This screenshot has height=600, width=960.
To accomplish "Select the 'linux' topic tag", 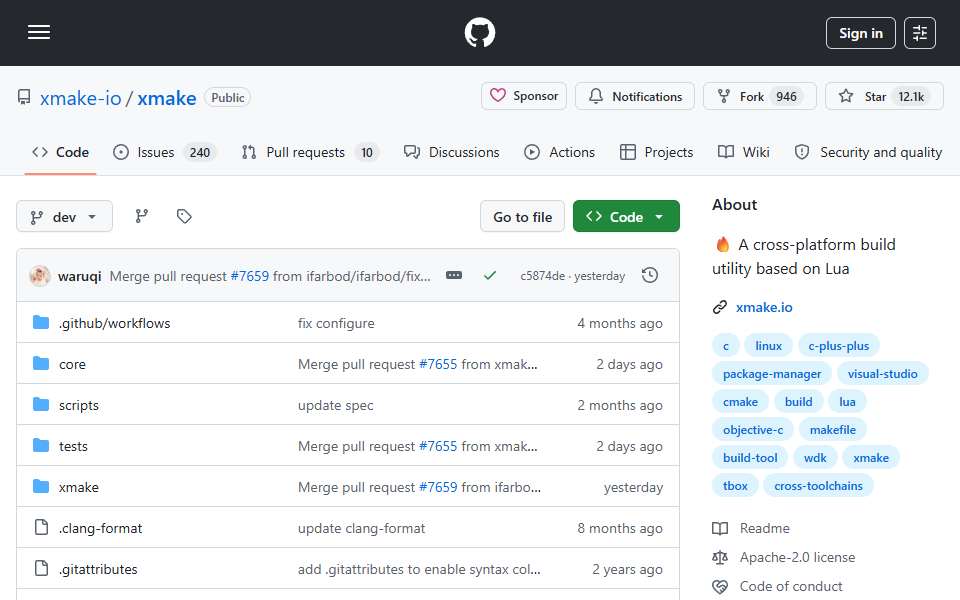I will tap(768, 346).
